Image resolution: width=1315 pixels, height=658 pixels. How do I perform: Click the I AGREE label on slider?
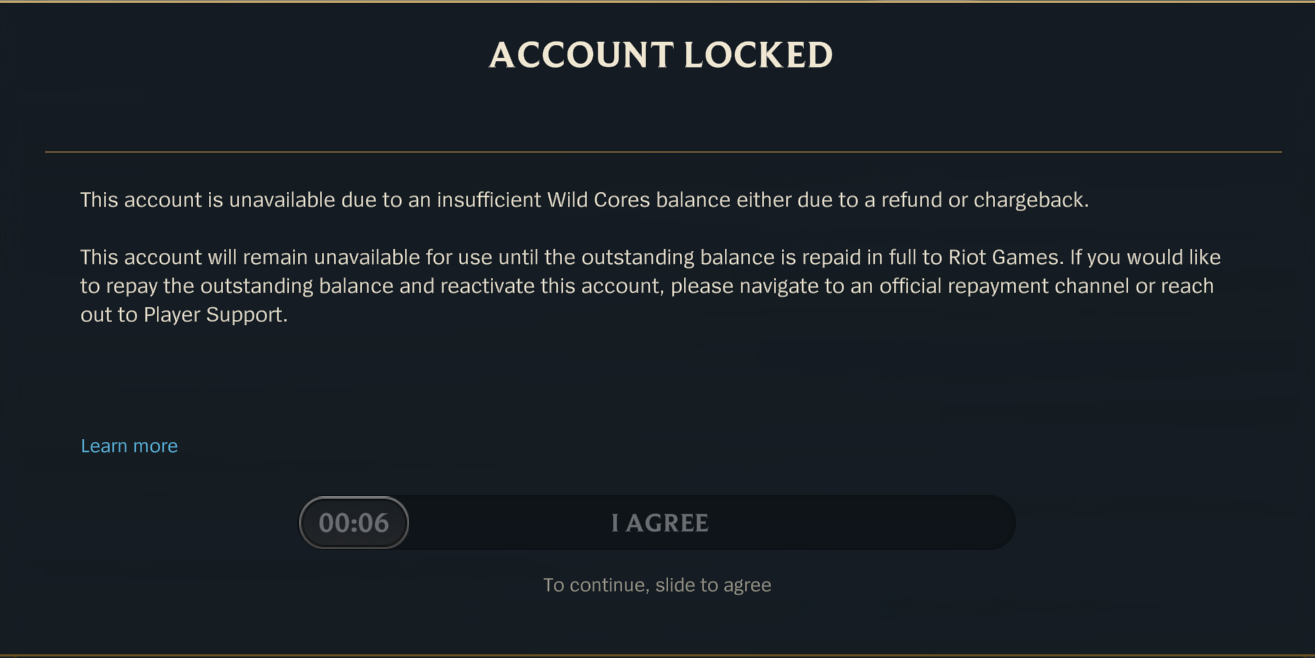(660, 523)
